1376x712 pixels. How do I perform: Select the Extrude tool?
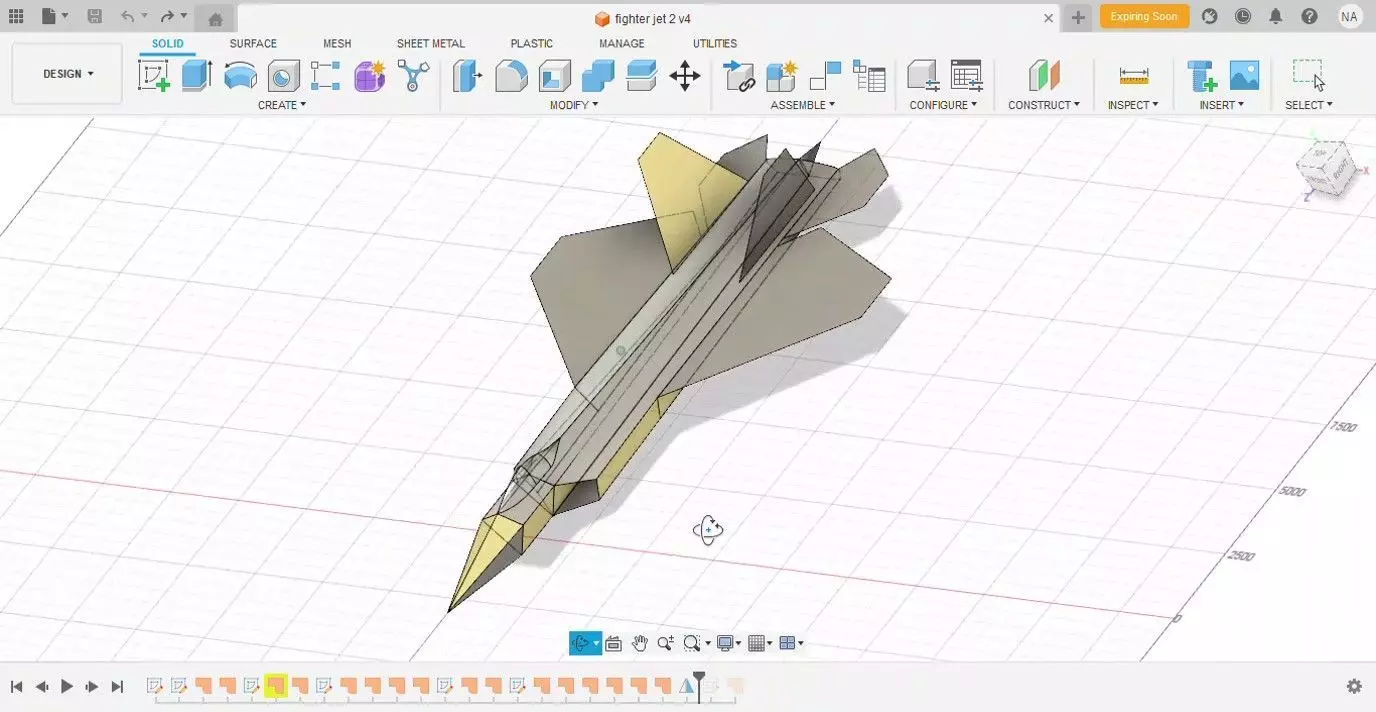pyautogui.click(x=197, y=76)
